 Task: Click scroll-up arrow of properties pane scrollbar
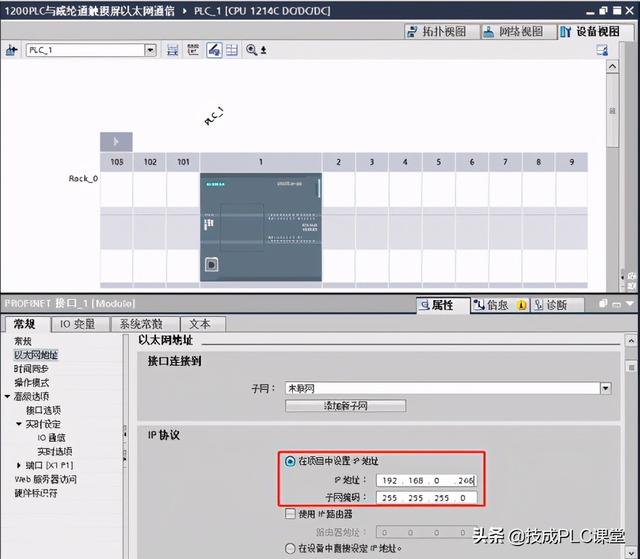pos(631,340)
